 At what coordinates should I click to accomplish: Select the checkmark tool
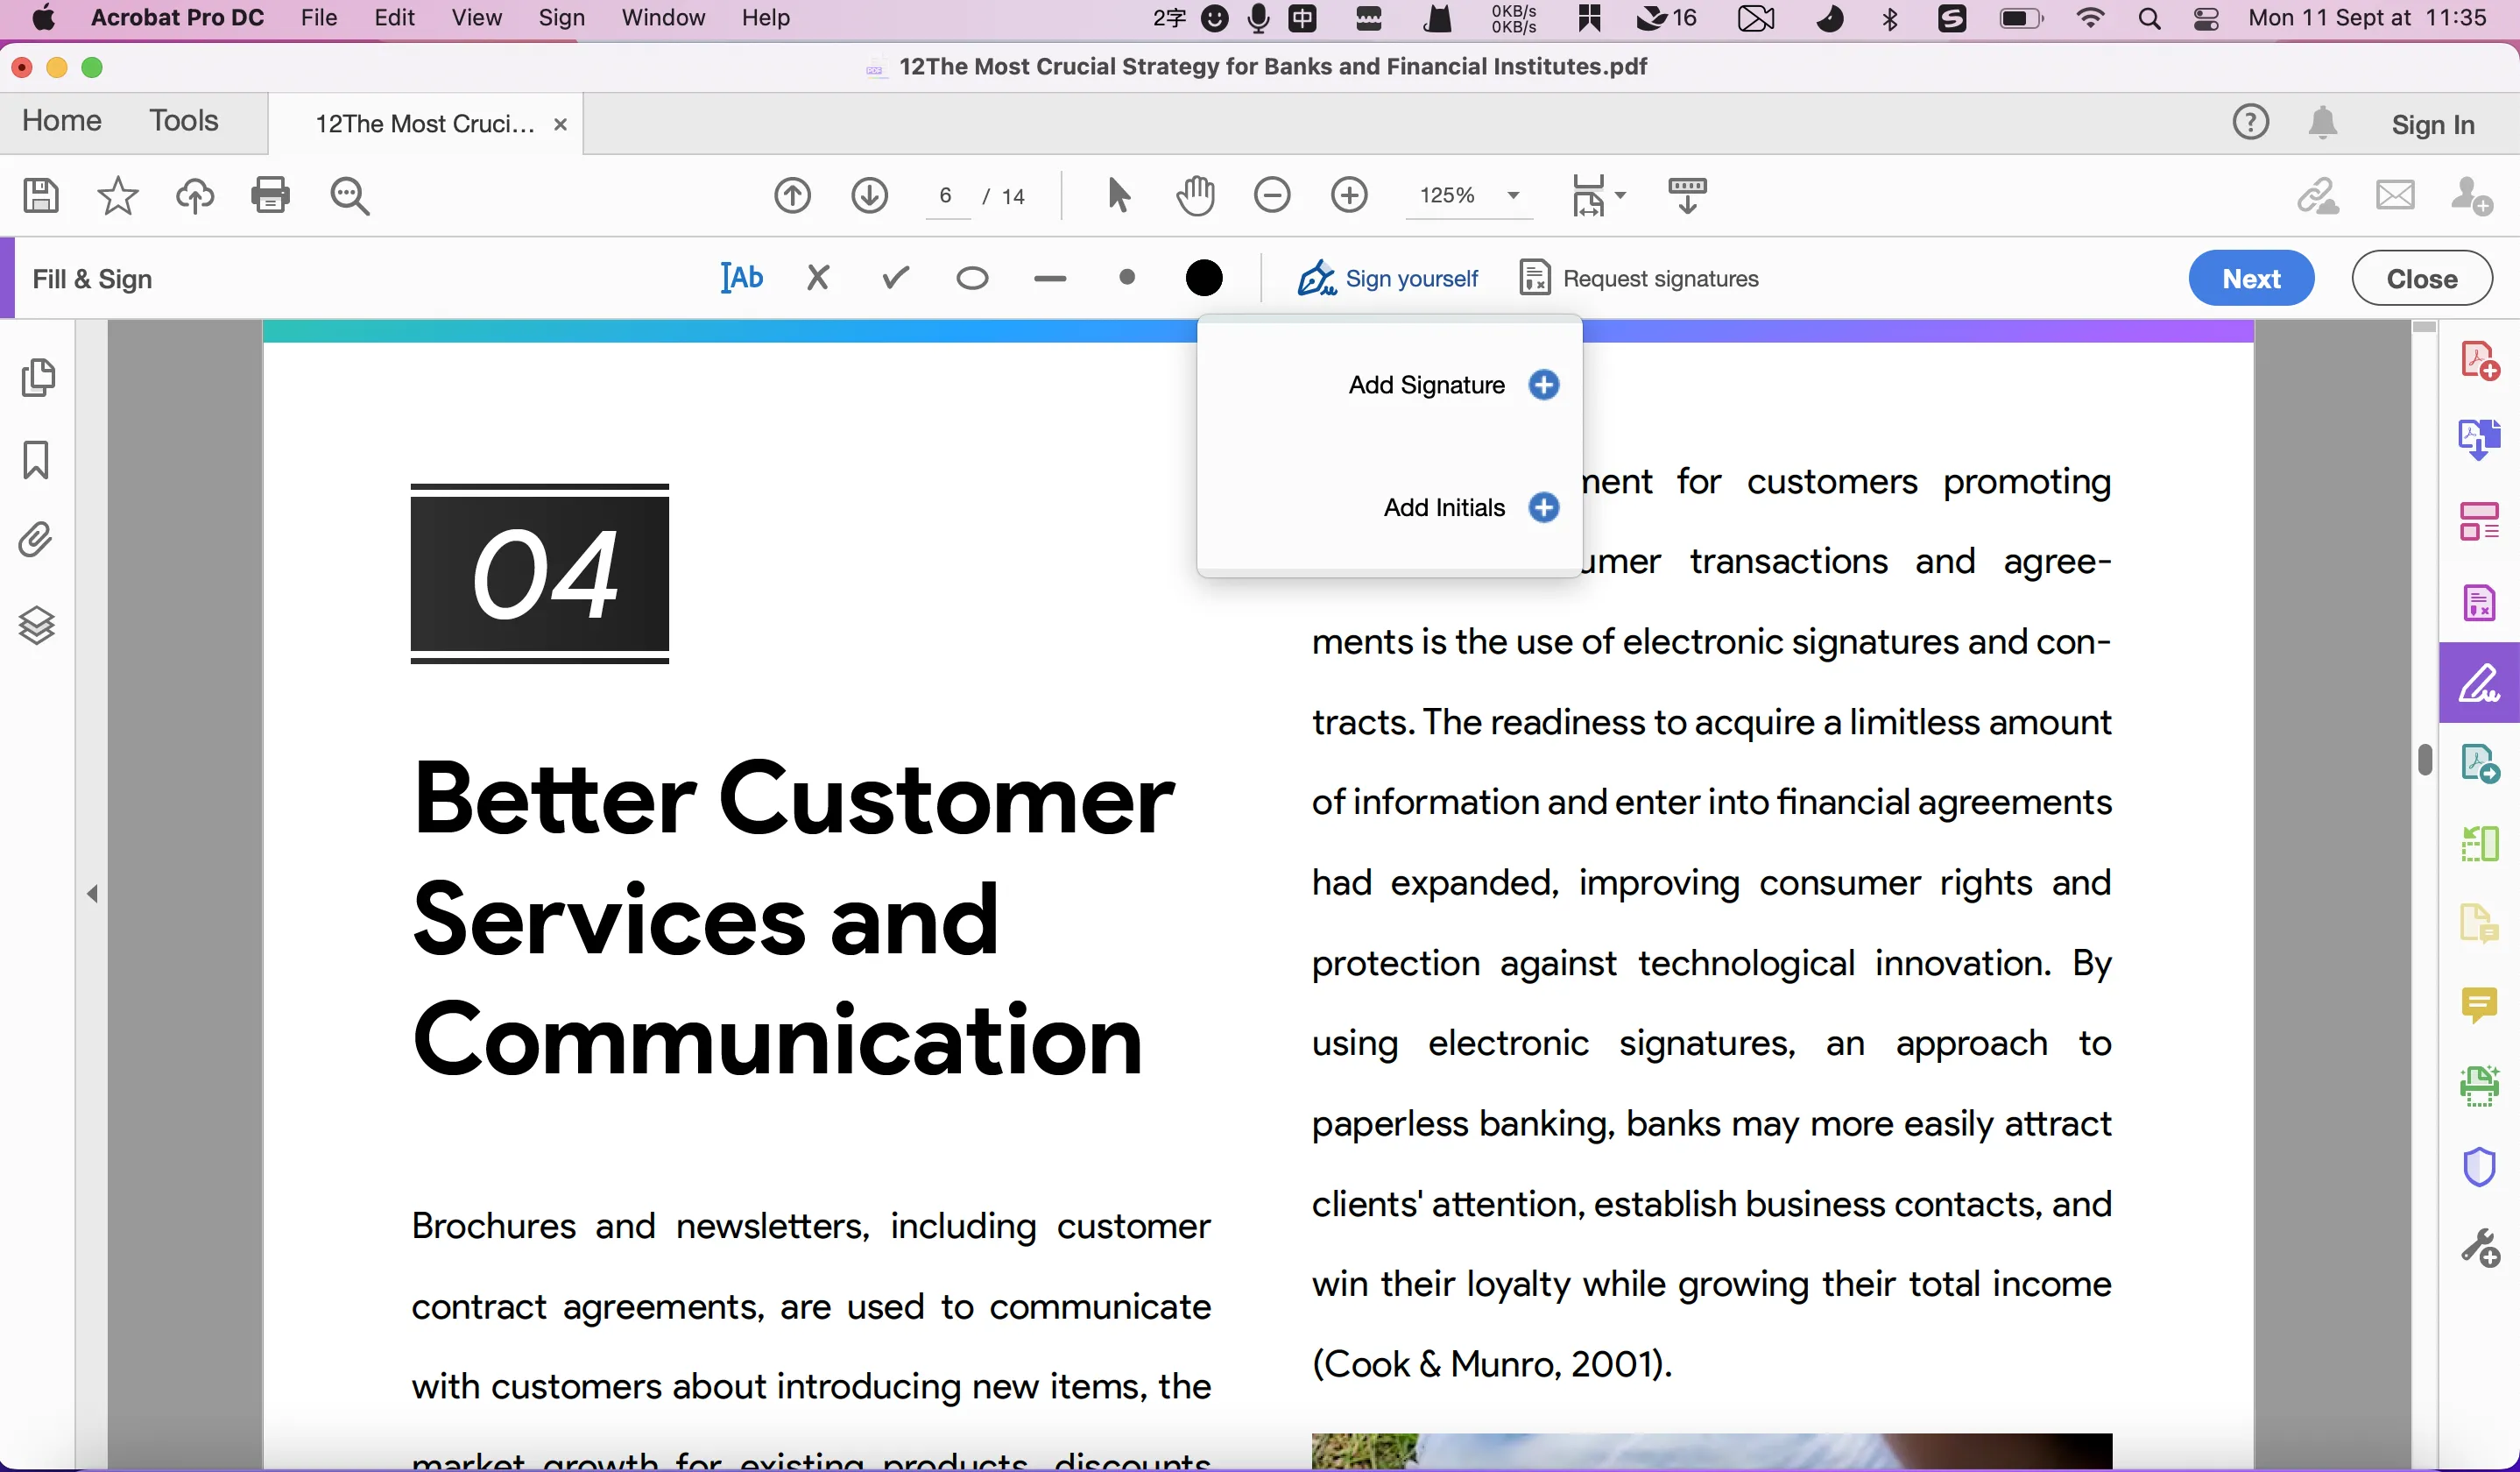point(895,279)
